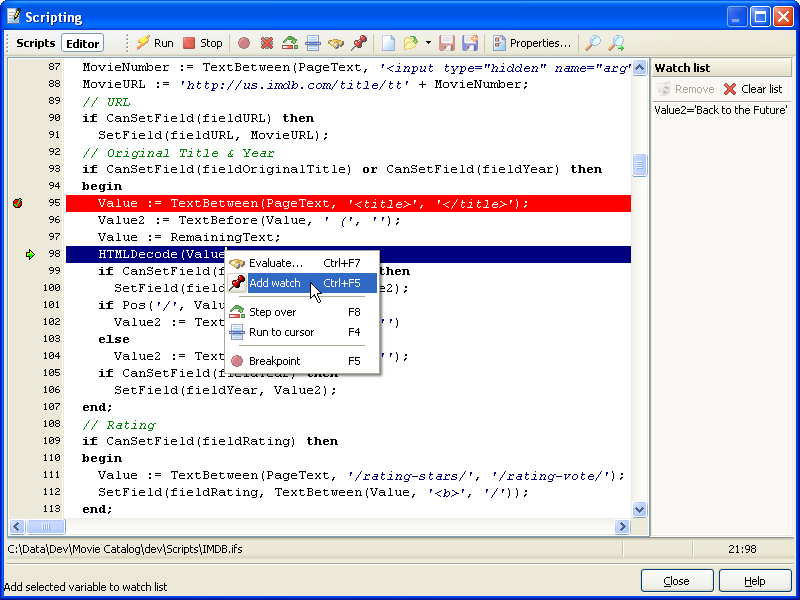Toggle the breakpoint marker on line 95 gutter

(17, 203)
